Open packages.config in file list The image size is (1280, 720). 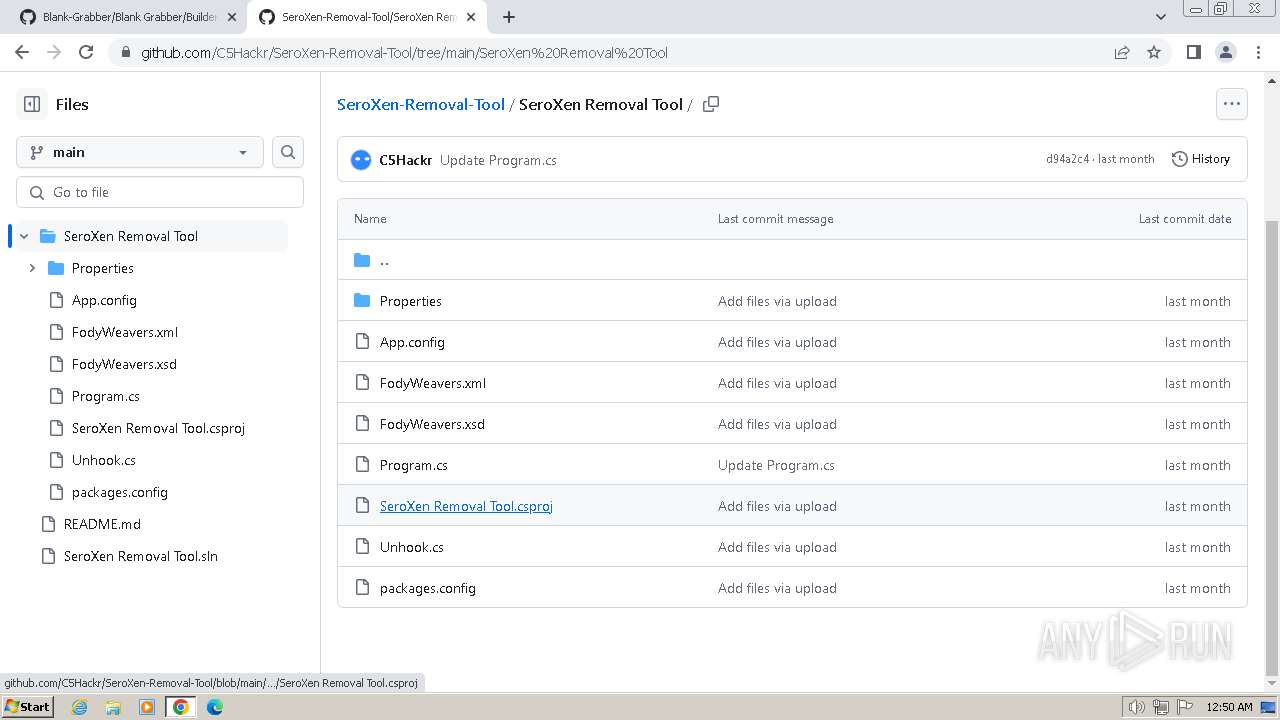pyautogui.click(x=427, y=588)
